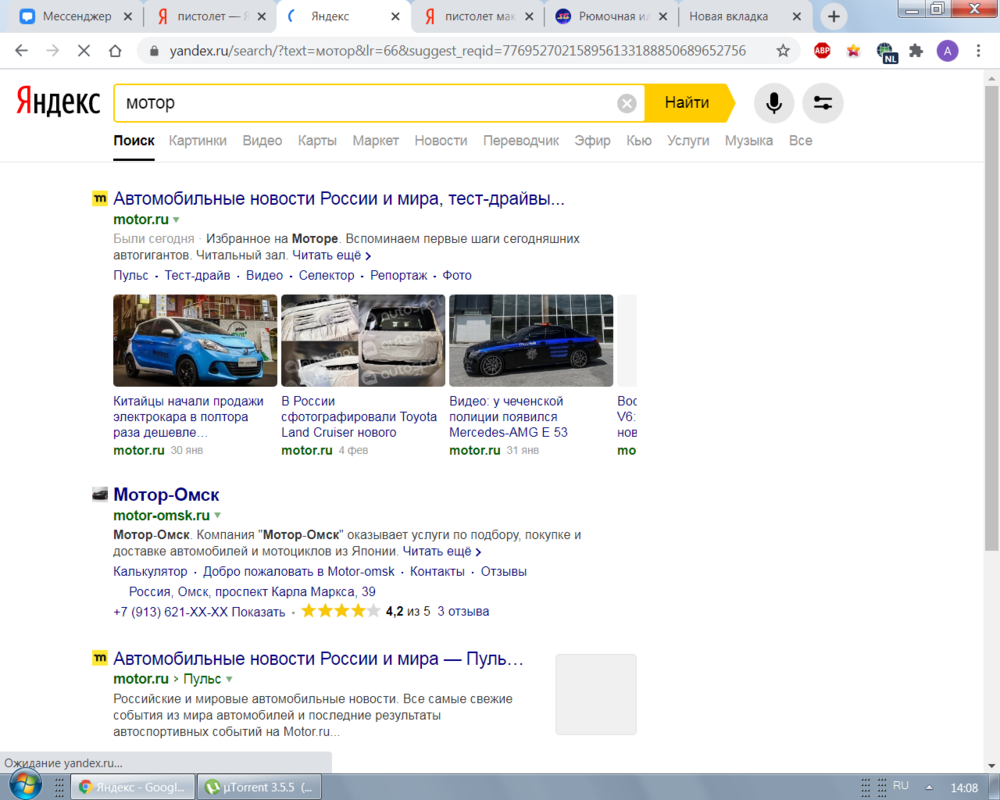Close the Рюмочная tab
Viewport: 1000px width, 800px height.
pyautogui.click(x=663, y=17)
